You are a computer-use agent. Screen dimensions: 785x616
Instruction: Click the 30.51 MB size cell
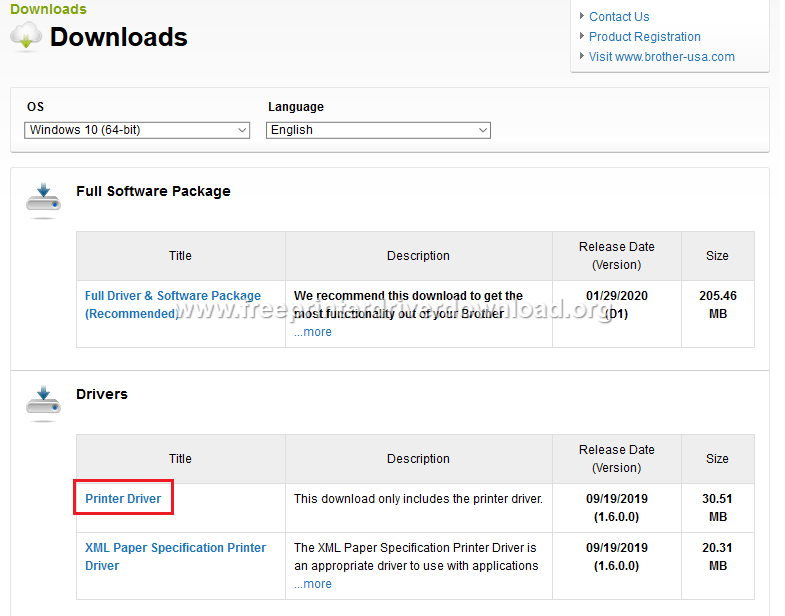click(717, 507)
